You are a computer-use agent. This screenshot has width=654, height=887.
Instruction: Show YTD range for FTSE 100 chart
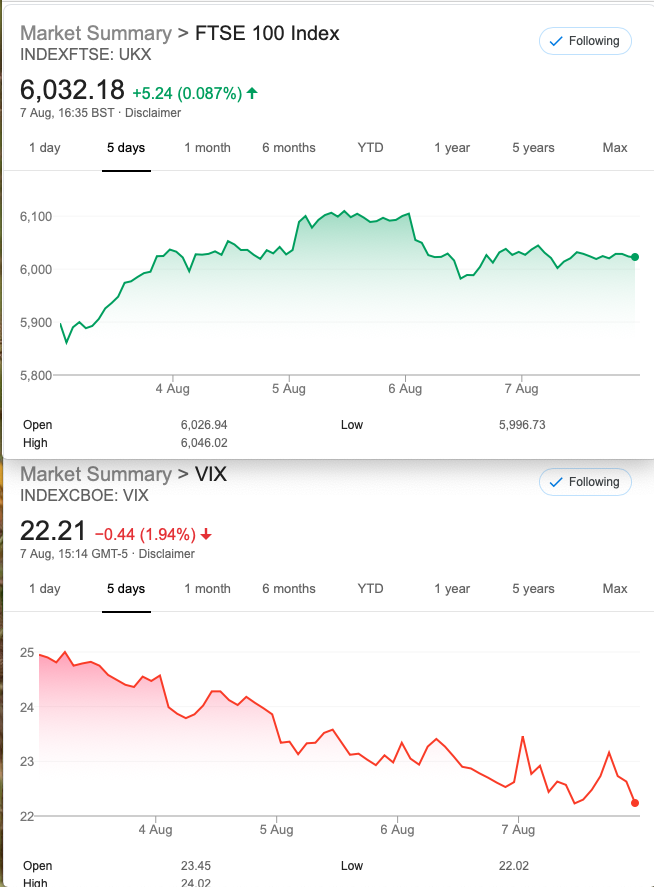point(370,148)
